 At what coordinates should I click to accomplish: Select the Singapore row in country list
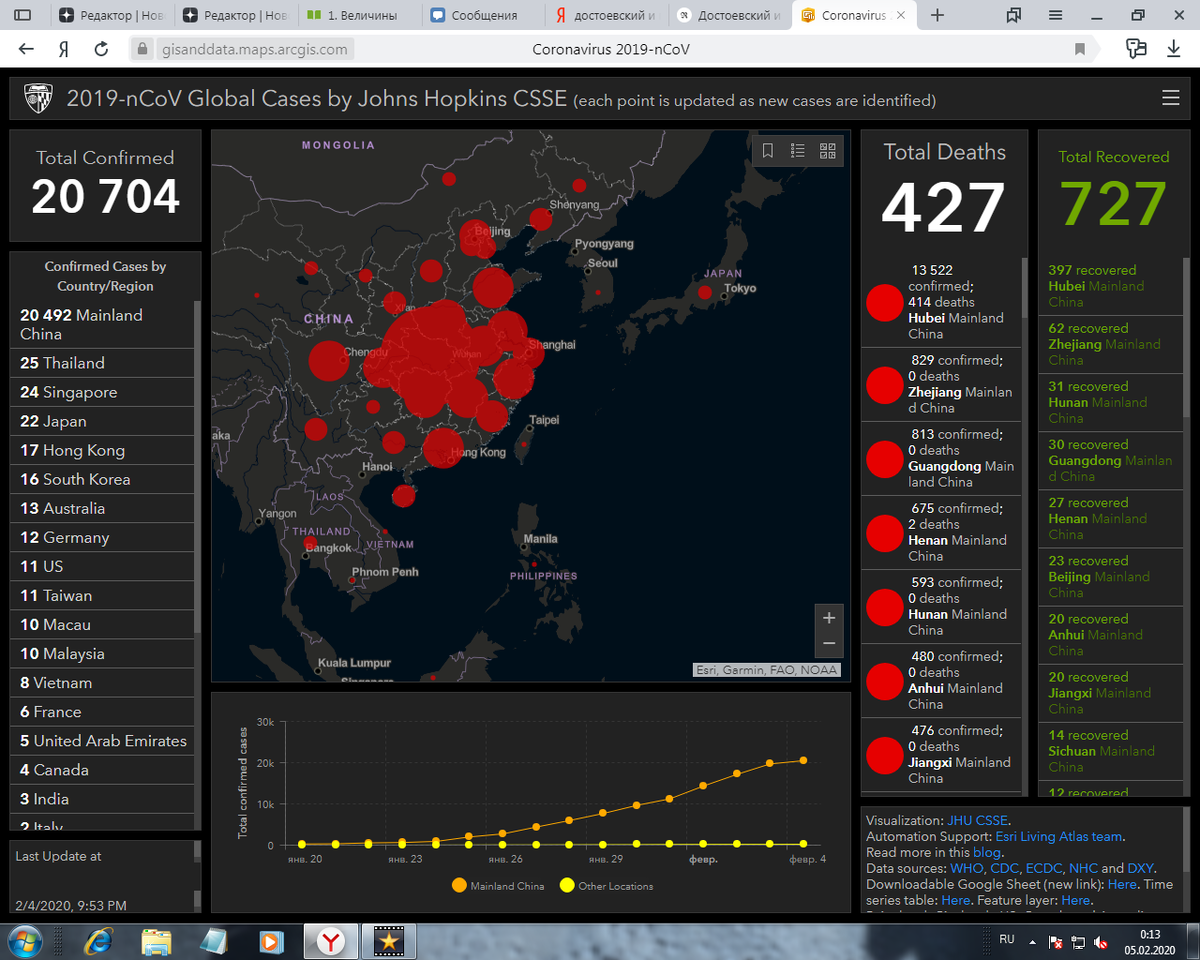pos(102,392)
